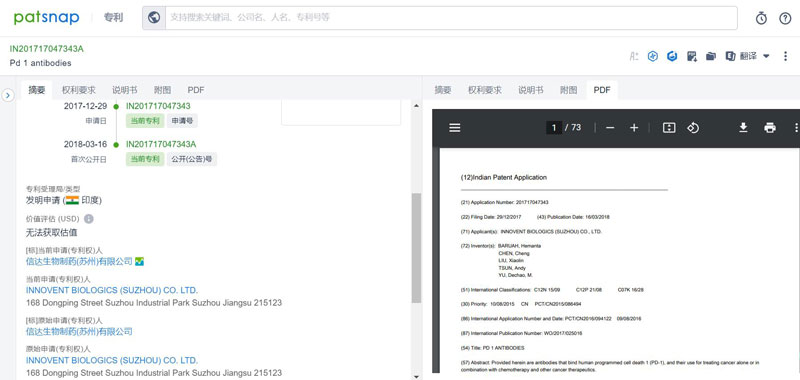Image resolution: width=800 pixels, height=380 pixels.
Task: Open the folder save icon in header
Action: click(711, 56)
